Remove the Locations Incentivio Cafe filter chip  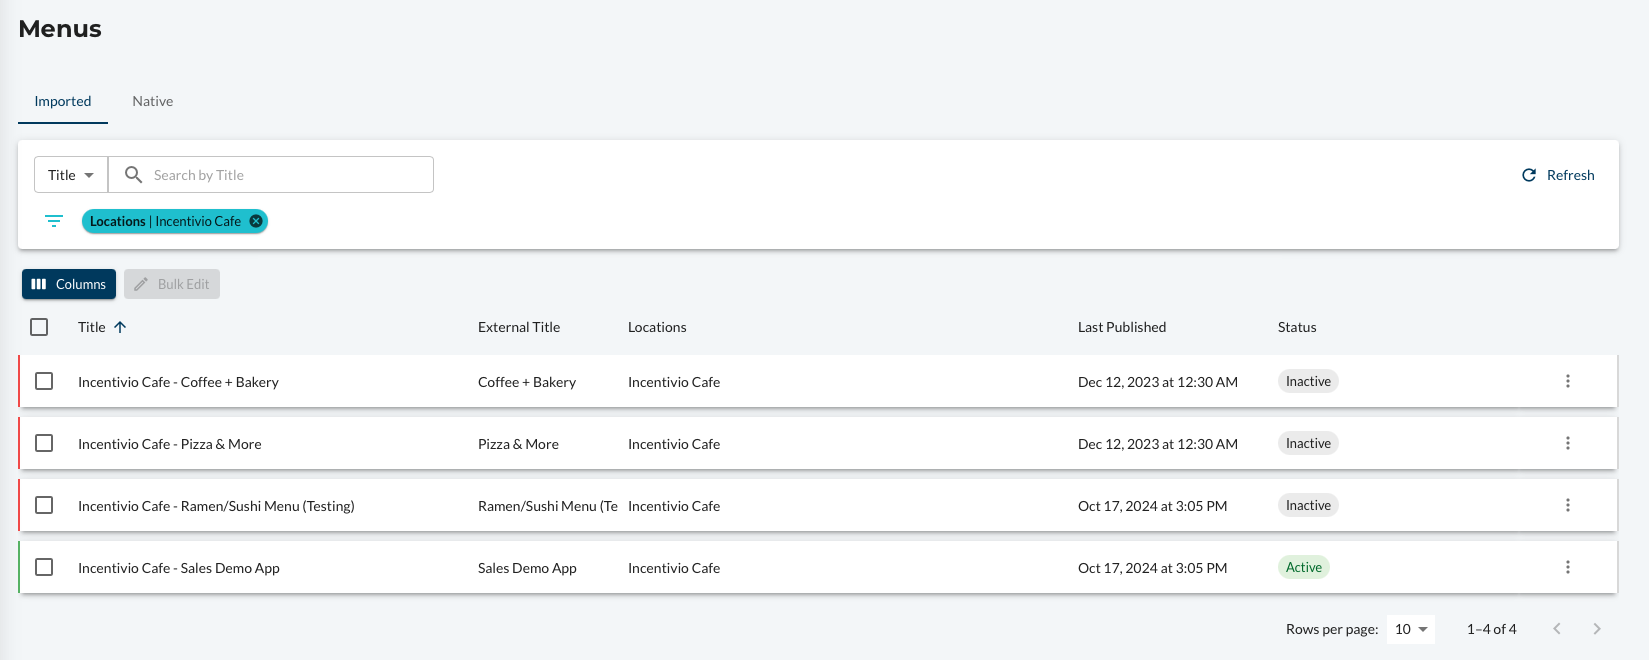(x=256, y=221)
